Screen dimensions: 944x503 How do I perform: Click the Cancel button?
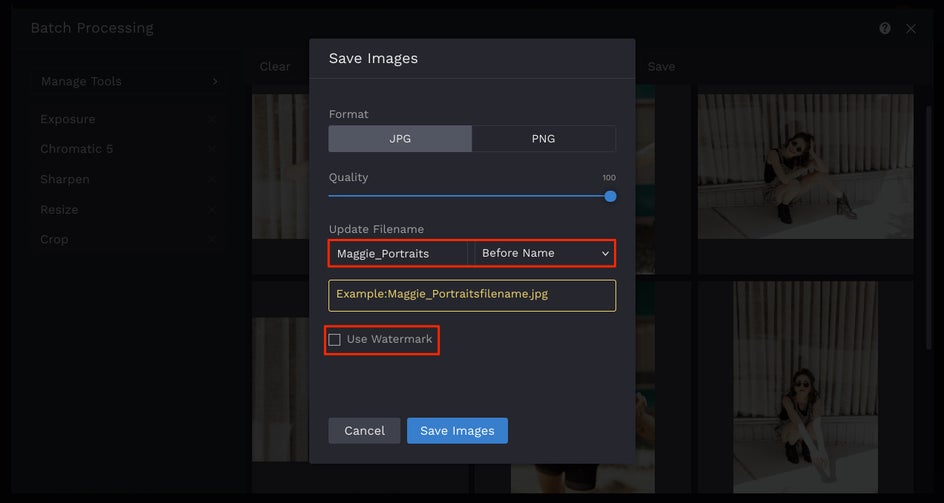[364, 431]
